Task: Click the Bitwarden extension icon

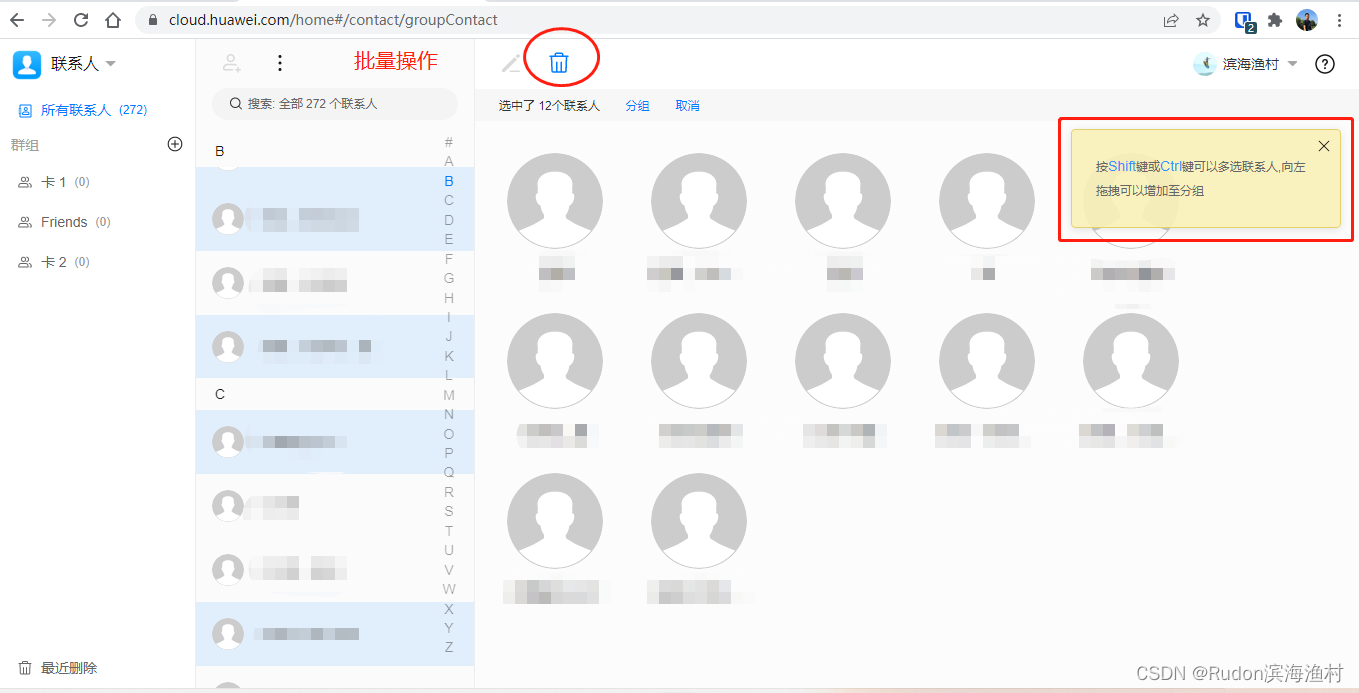Action: click(1244, 21)
